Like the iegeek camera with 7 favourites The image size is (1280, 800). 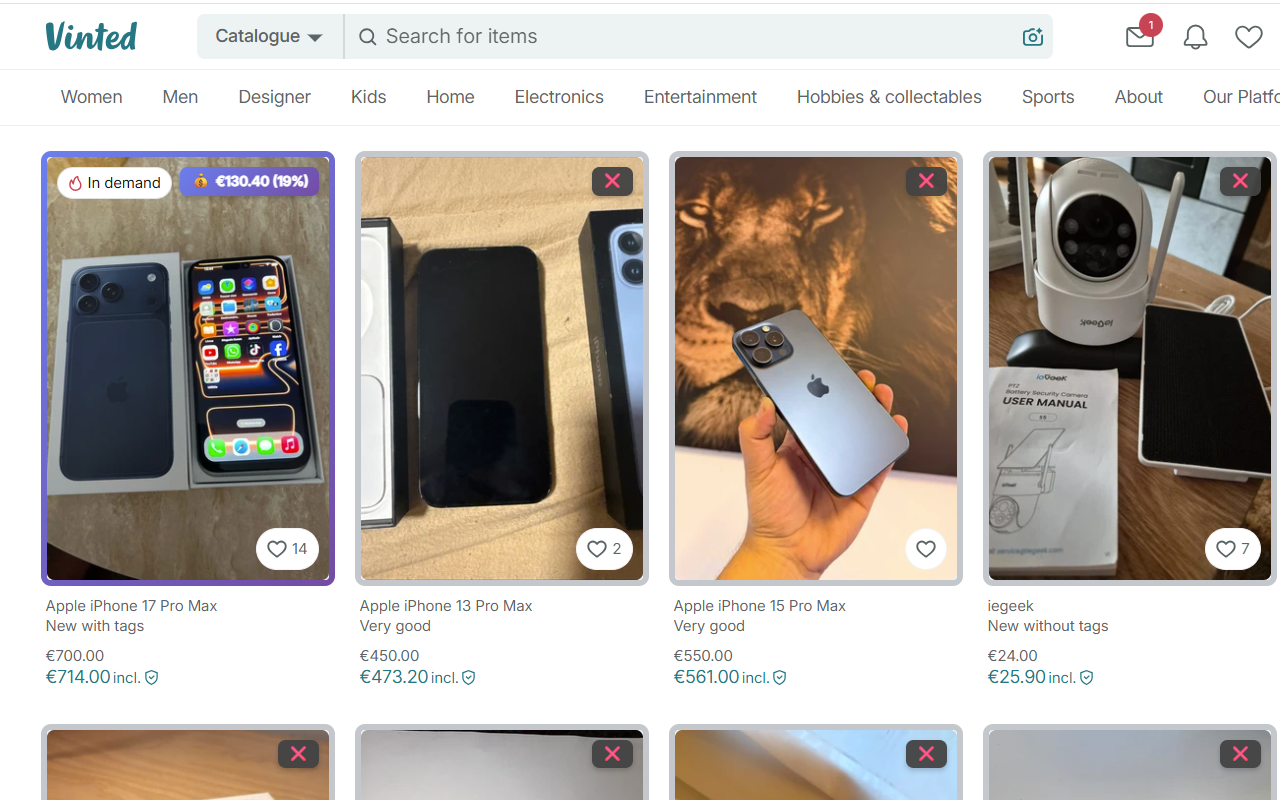1233,549
